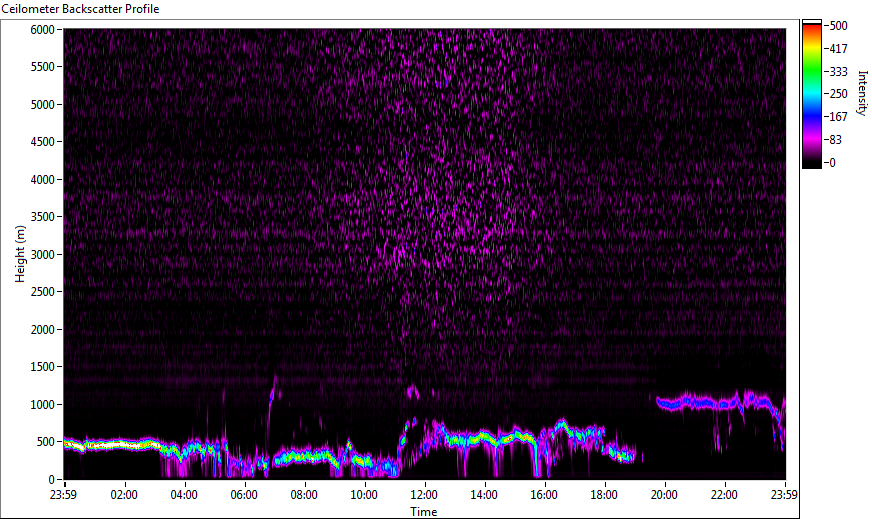Screen dimensions: 872x519
Task: Click the 2000 height axis value
Action: [43, 330]
